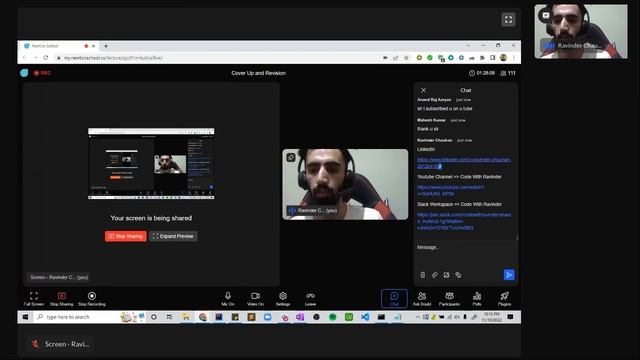Toggle the Chat panel button

point(394,298)
